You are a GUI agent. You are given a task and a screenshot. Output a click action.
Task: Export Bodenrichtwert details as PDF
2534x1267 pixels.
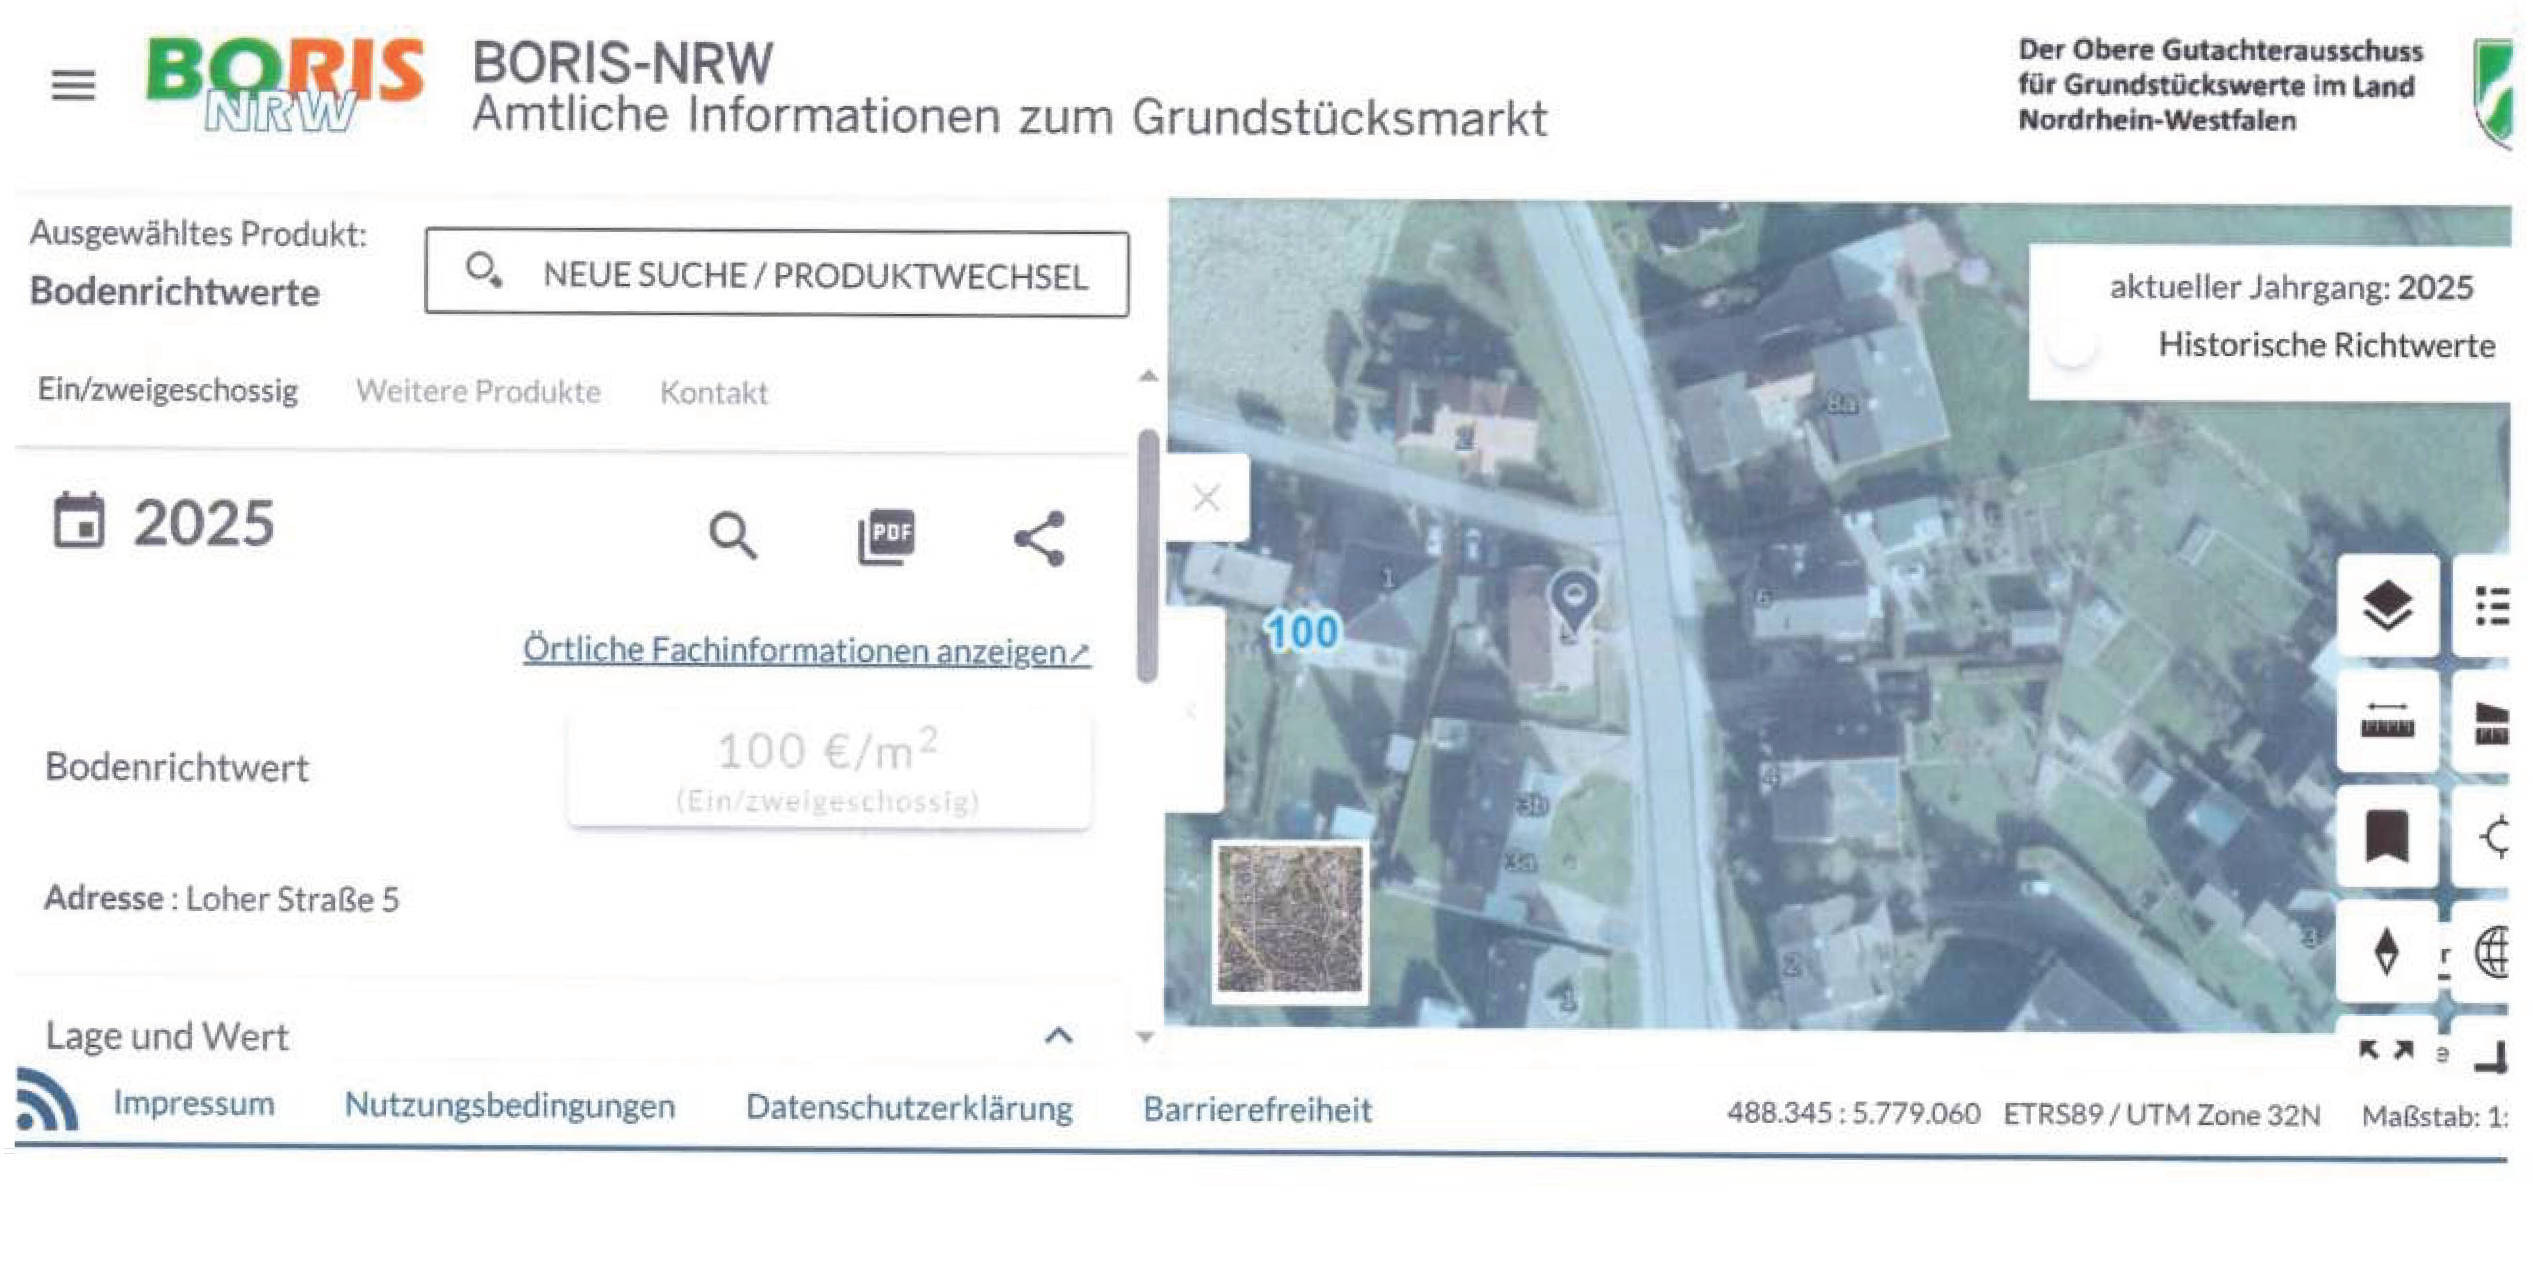point(886,537)
